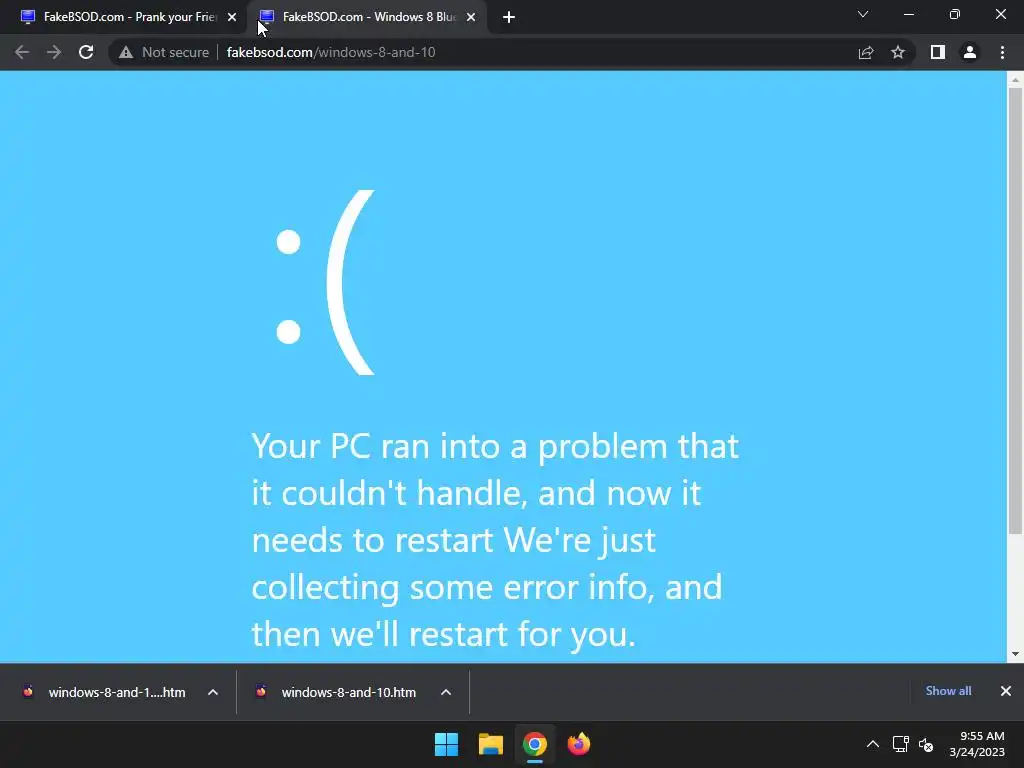Expand options for windows-8-and-1....htm download
This screenshot has height=768, width=1024.
[213, 692]
